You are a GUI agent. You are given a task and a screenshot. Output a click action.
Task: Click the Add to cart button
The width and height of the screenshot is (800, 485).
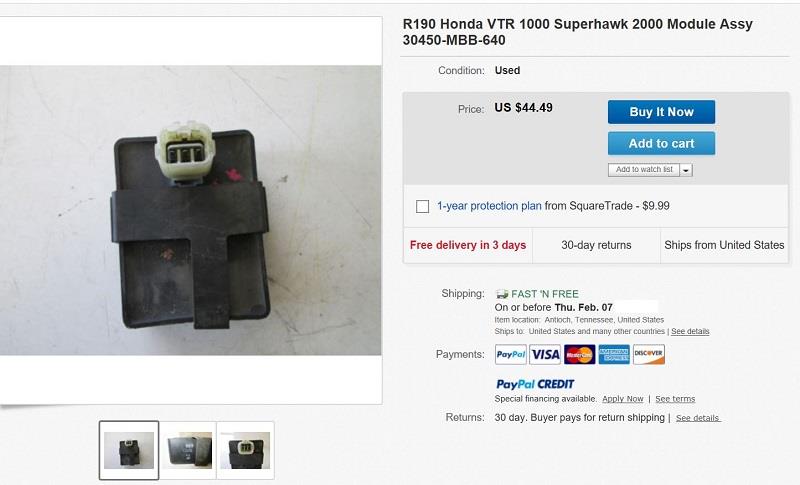point(661,143)
